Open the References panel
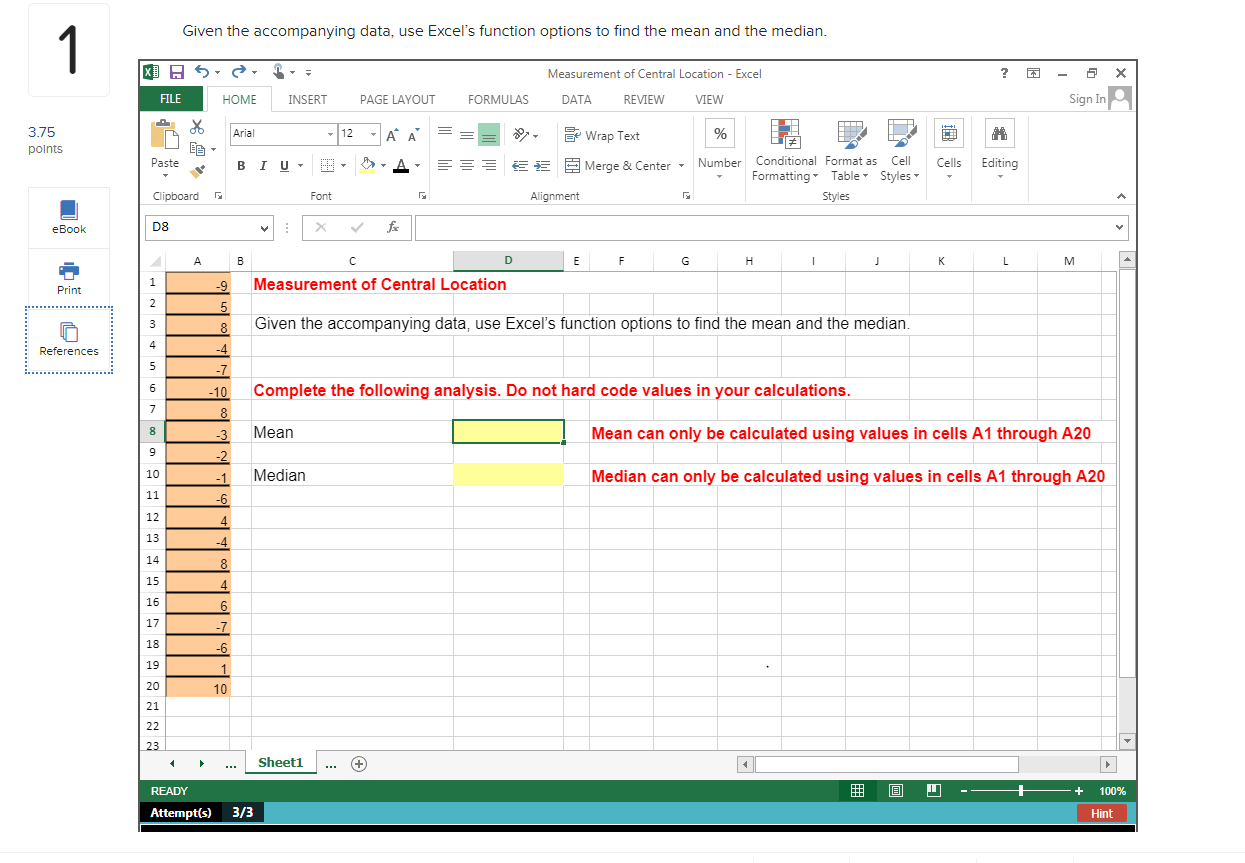This screenshot has height=863, width=1245. [68, 340]
